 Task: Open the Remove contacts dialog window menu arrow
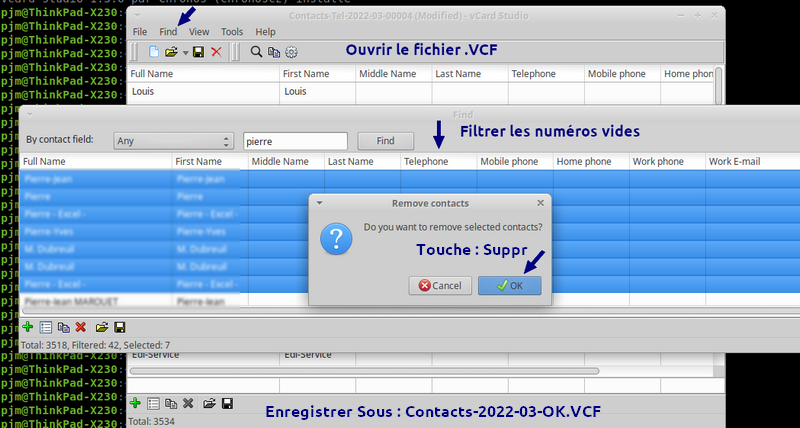click(319, 203)
